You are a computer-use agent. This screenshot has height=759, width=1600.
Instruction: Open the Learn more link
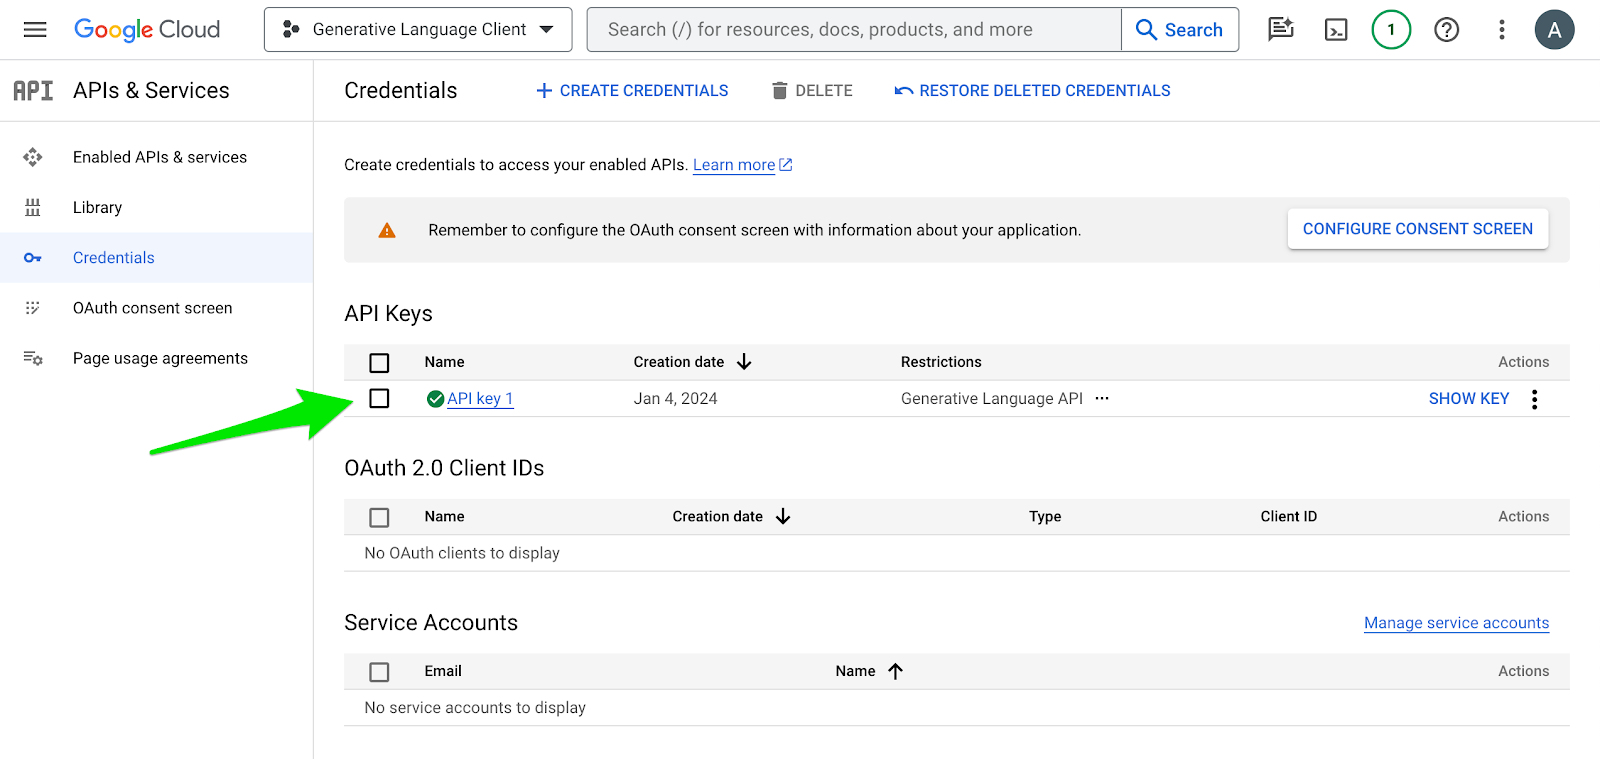pyautogui.click(x=734, y=165)
